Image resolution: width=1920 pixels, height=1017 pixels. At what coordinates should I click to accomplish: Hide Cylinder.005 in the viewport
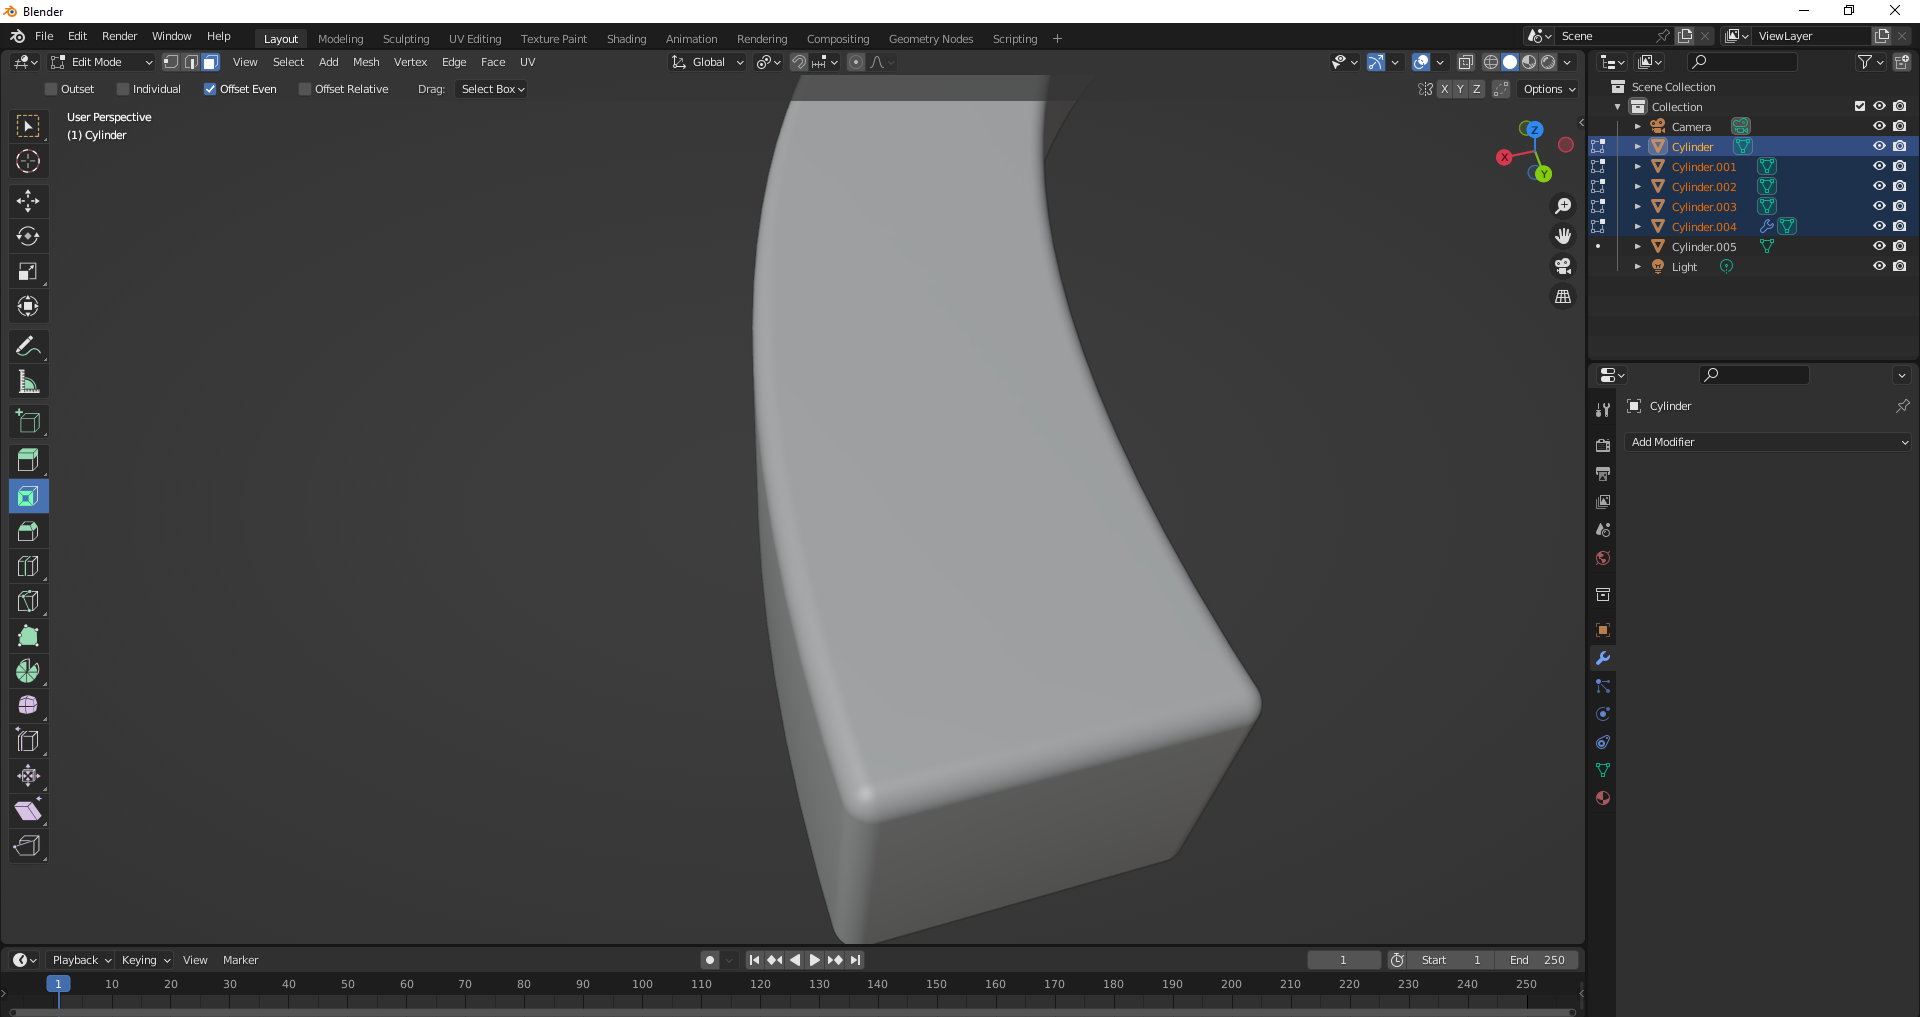(x=1879, y=246)
